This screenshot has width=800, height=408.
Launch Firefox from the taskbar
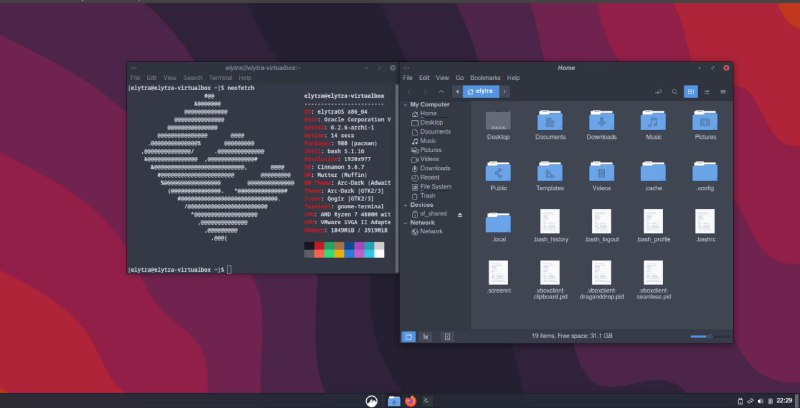[x=410, y=401]
